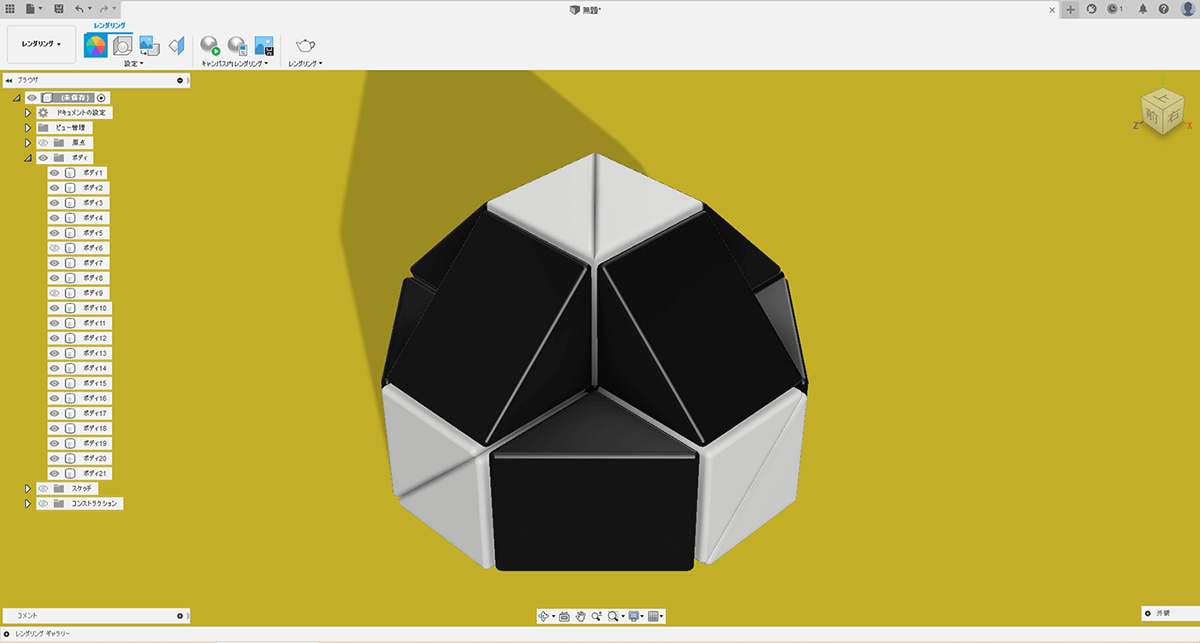Collapse the ブラウザ panel arrows
Image resolution: width=1200 pixels, height=643 pixels.
point(8,80)
